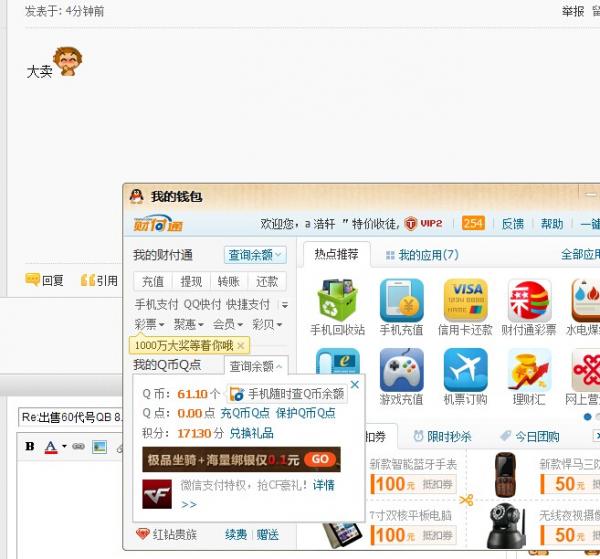Click the 极品坐骑+海量绑银 banner
The height and width of the screenshot is (559, 600).
[241, 459]
